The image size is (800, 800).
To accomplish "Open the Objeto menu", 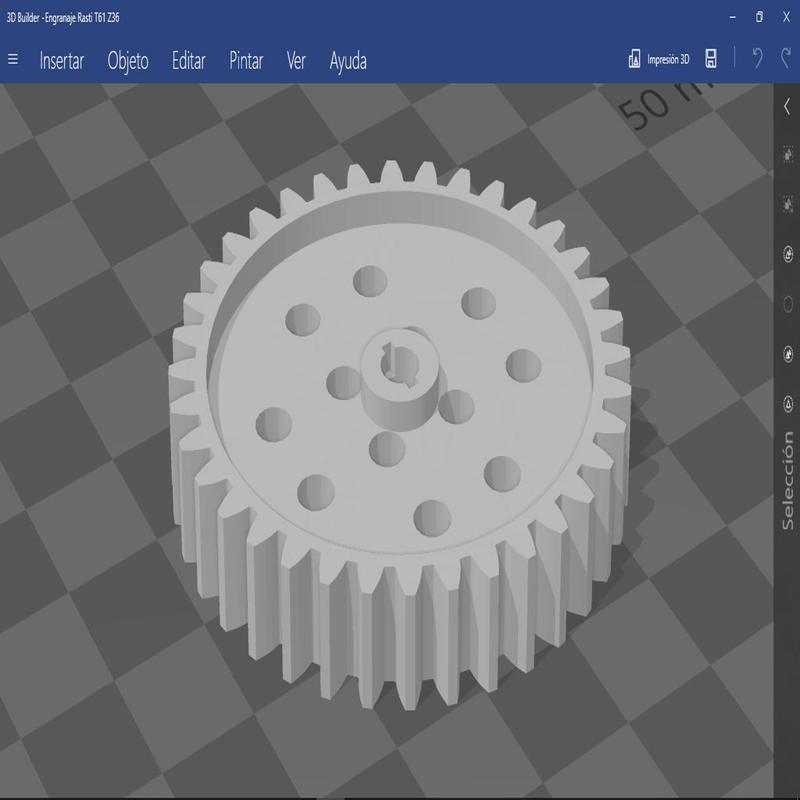I will click(128, 61).
